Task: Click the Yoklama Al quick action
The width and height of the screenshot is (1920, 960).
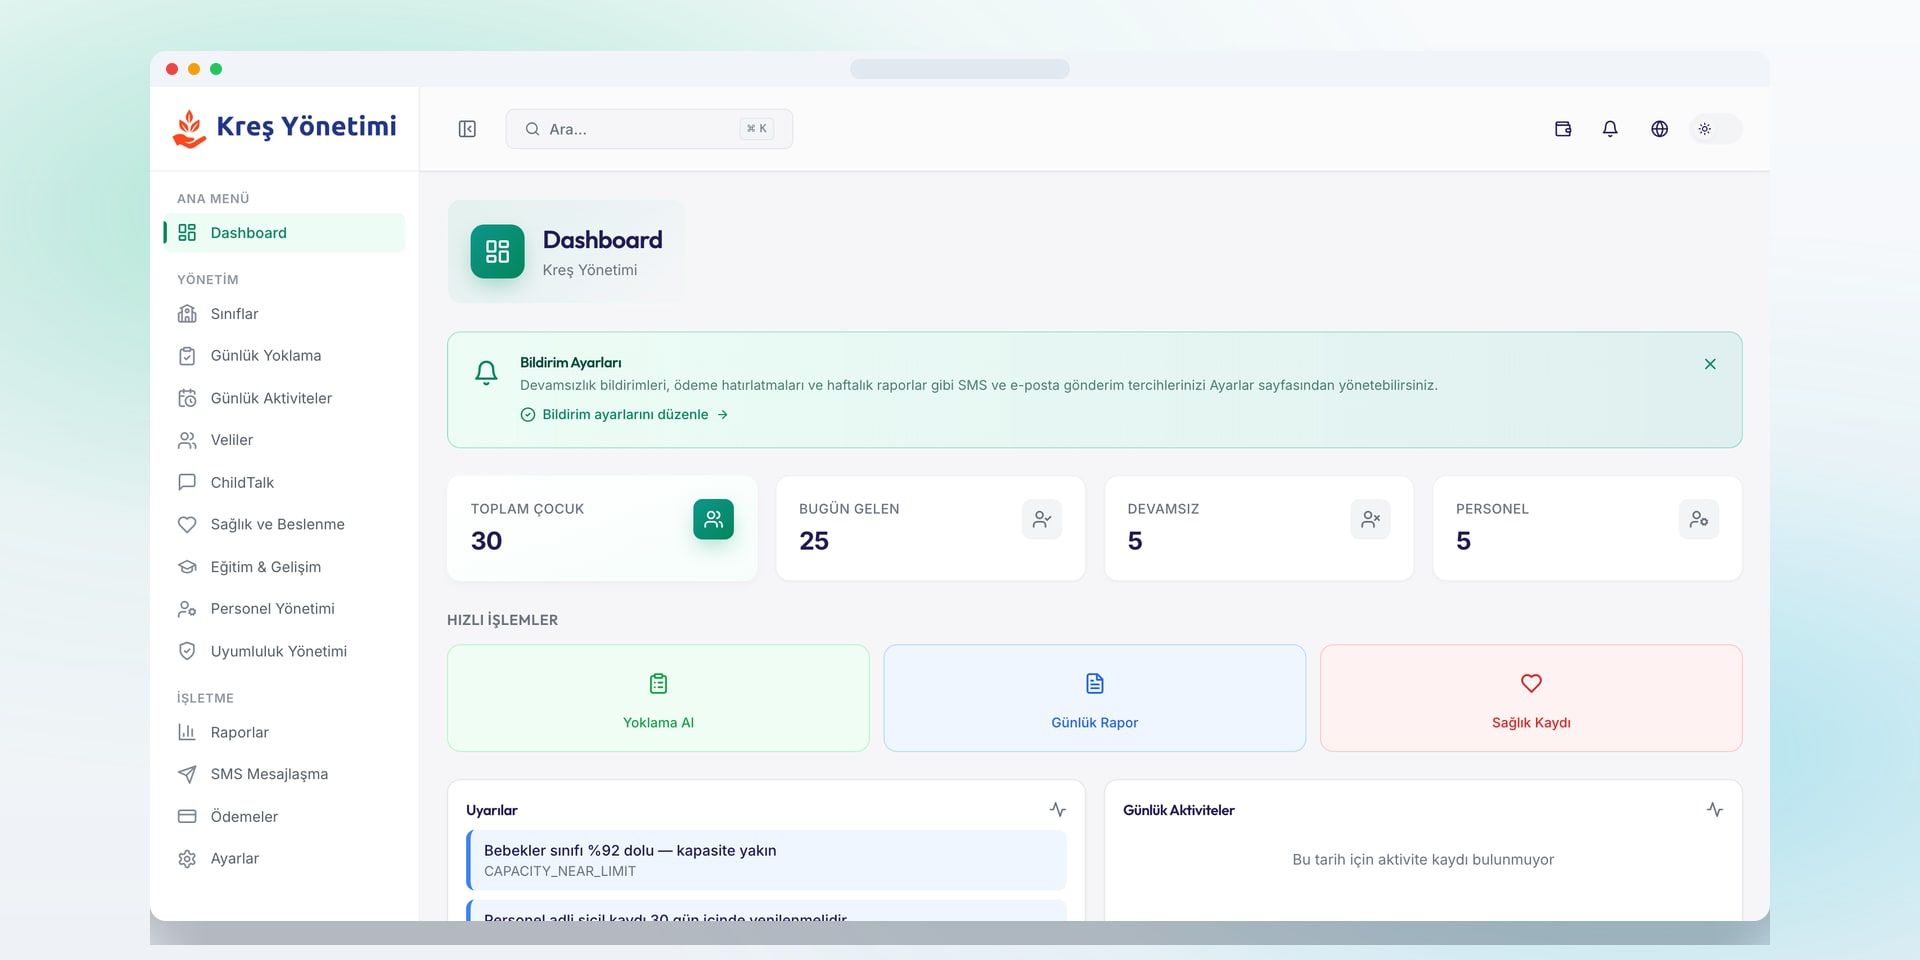Action: (658, 698)
